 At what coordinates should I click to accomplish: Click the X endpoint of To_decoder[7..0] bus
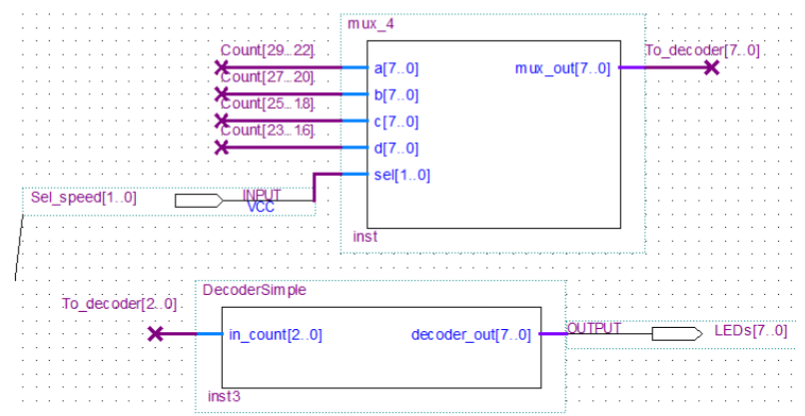711,67
